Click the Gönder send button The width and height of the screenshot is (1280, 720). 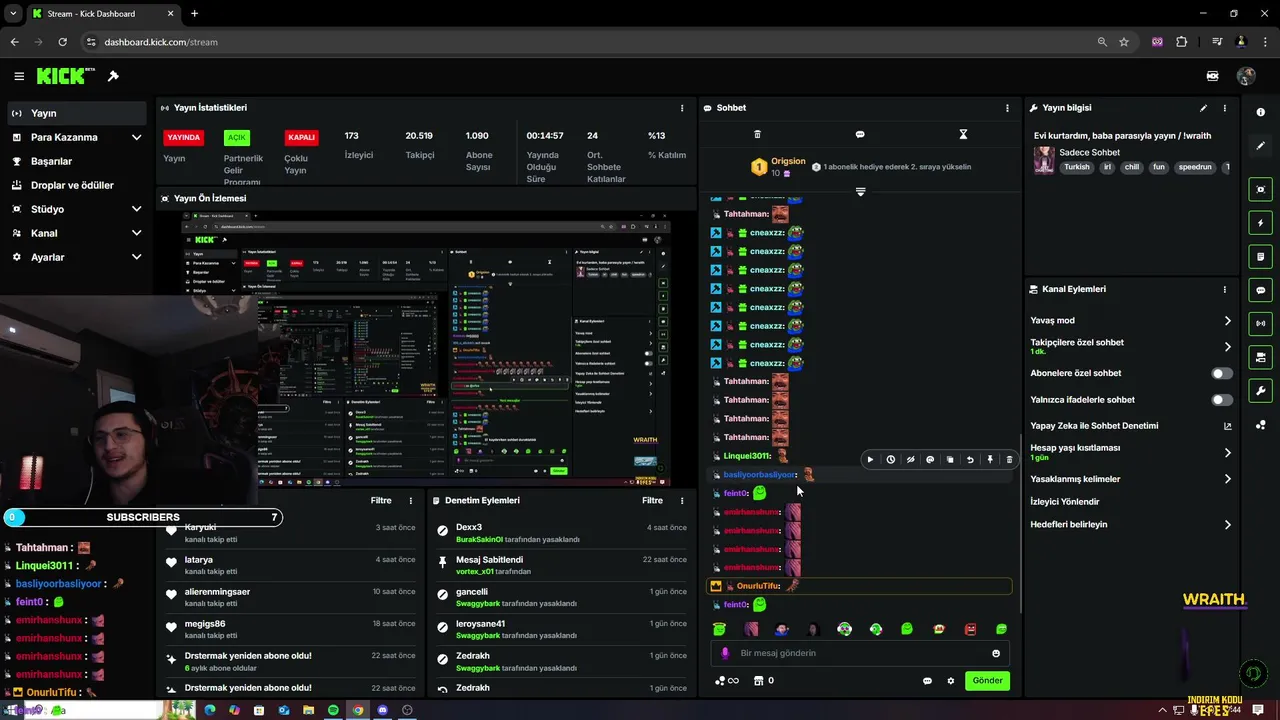(987, 681)
